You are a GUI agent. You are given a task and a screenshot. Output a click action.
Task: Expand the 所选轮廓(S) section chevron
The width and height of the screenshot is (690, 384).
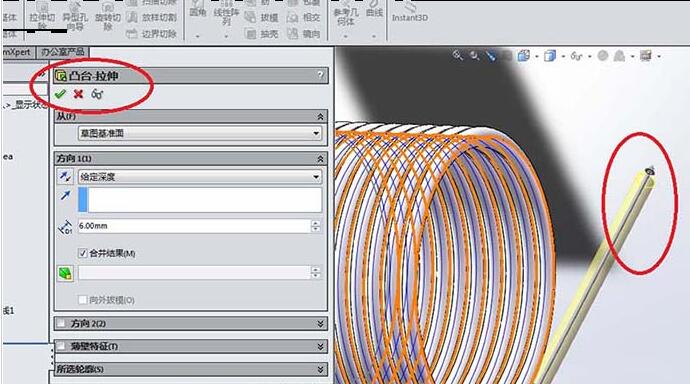(x=320, y=369)
